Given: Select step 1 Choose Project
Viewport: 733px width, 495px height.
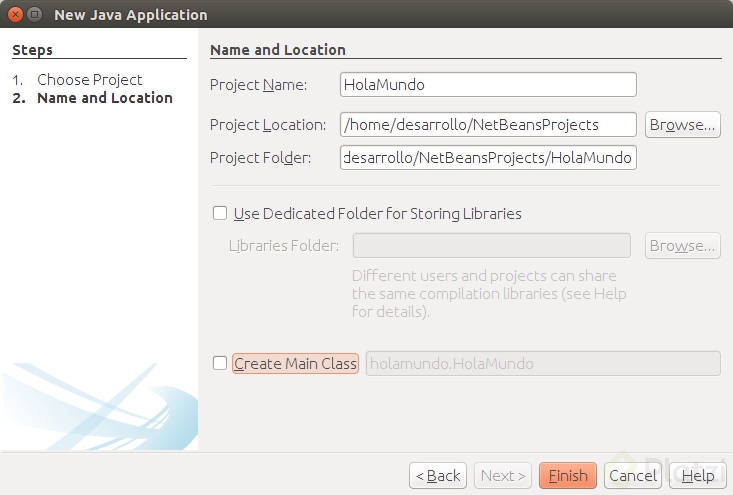Looking at the screenshot, I should (90, 80).
